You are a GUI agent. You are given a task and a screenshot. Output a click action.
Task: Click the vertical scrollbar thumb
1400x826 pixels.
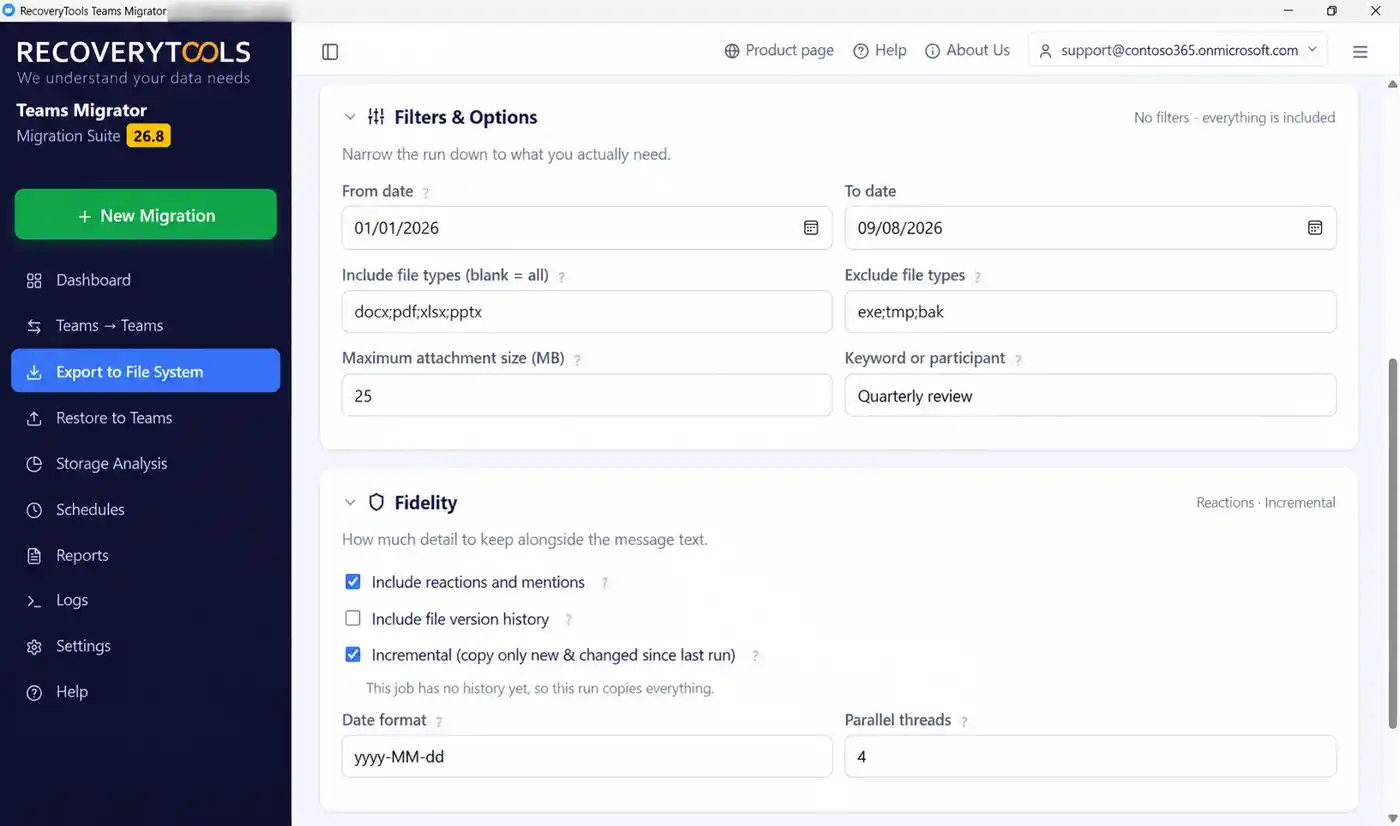[1393, 543]
